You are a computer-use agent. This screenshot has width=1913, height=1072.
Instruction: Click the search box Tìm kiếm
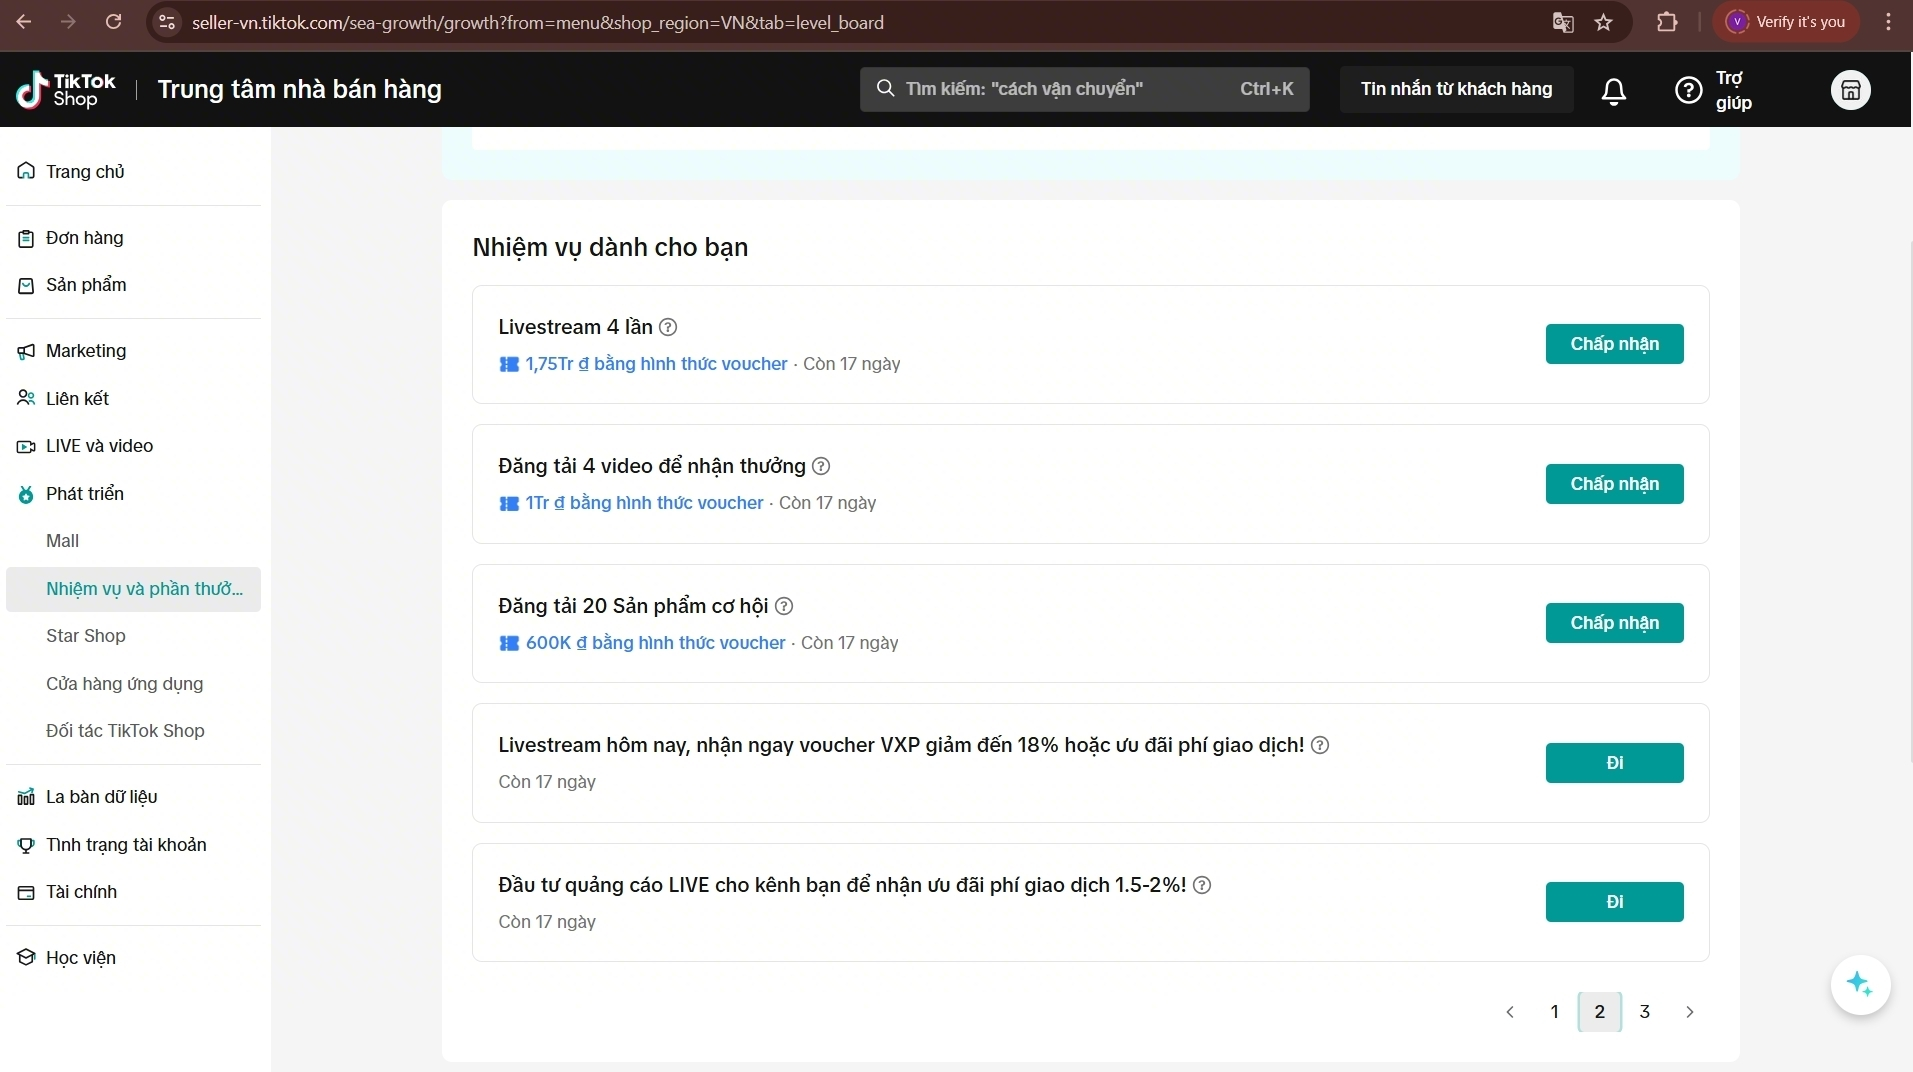(x=1084, y=89)
